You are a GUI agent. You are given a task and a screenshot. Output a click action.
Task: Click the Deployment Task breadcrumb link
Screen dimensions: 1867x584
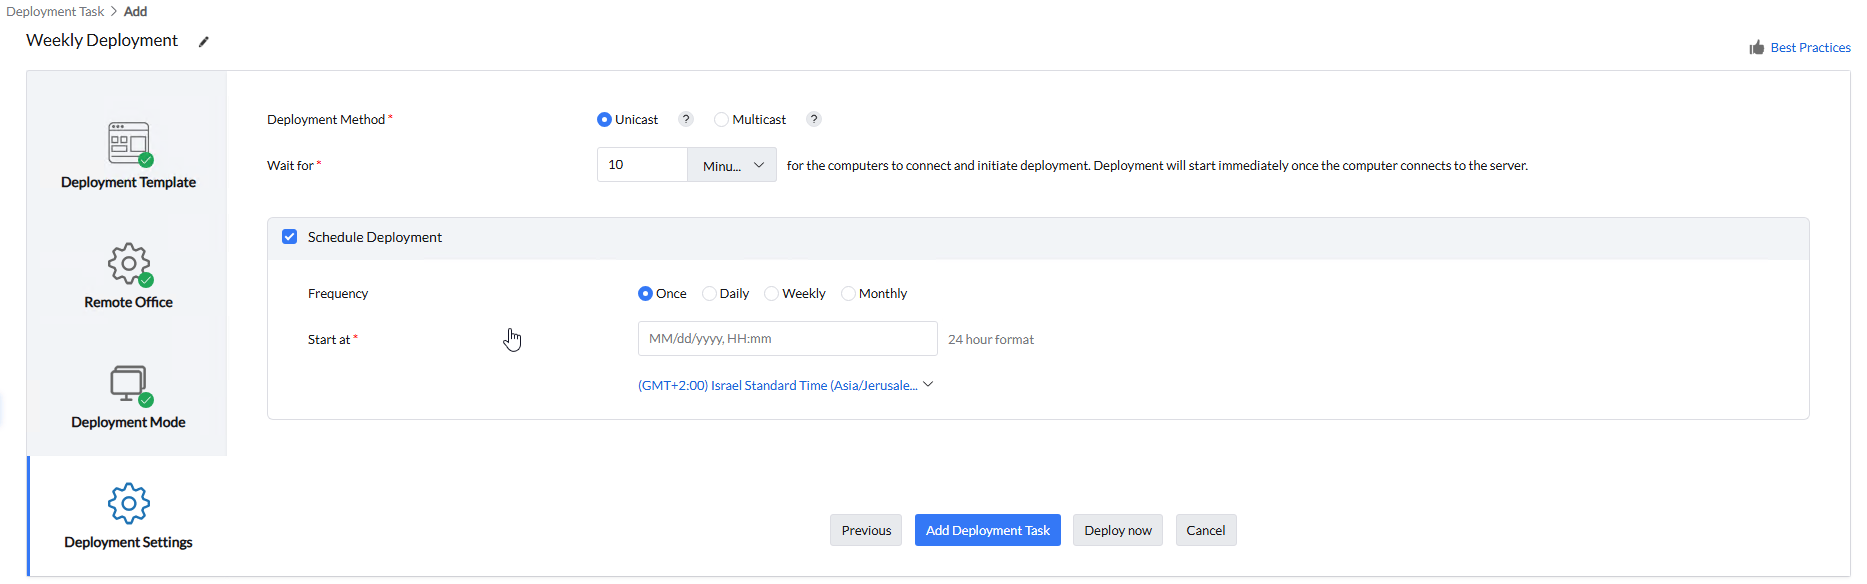55,12
